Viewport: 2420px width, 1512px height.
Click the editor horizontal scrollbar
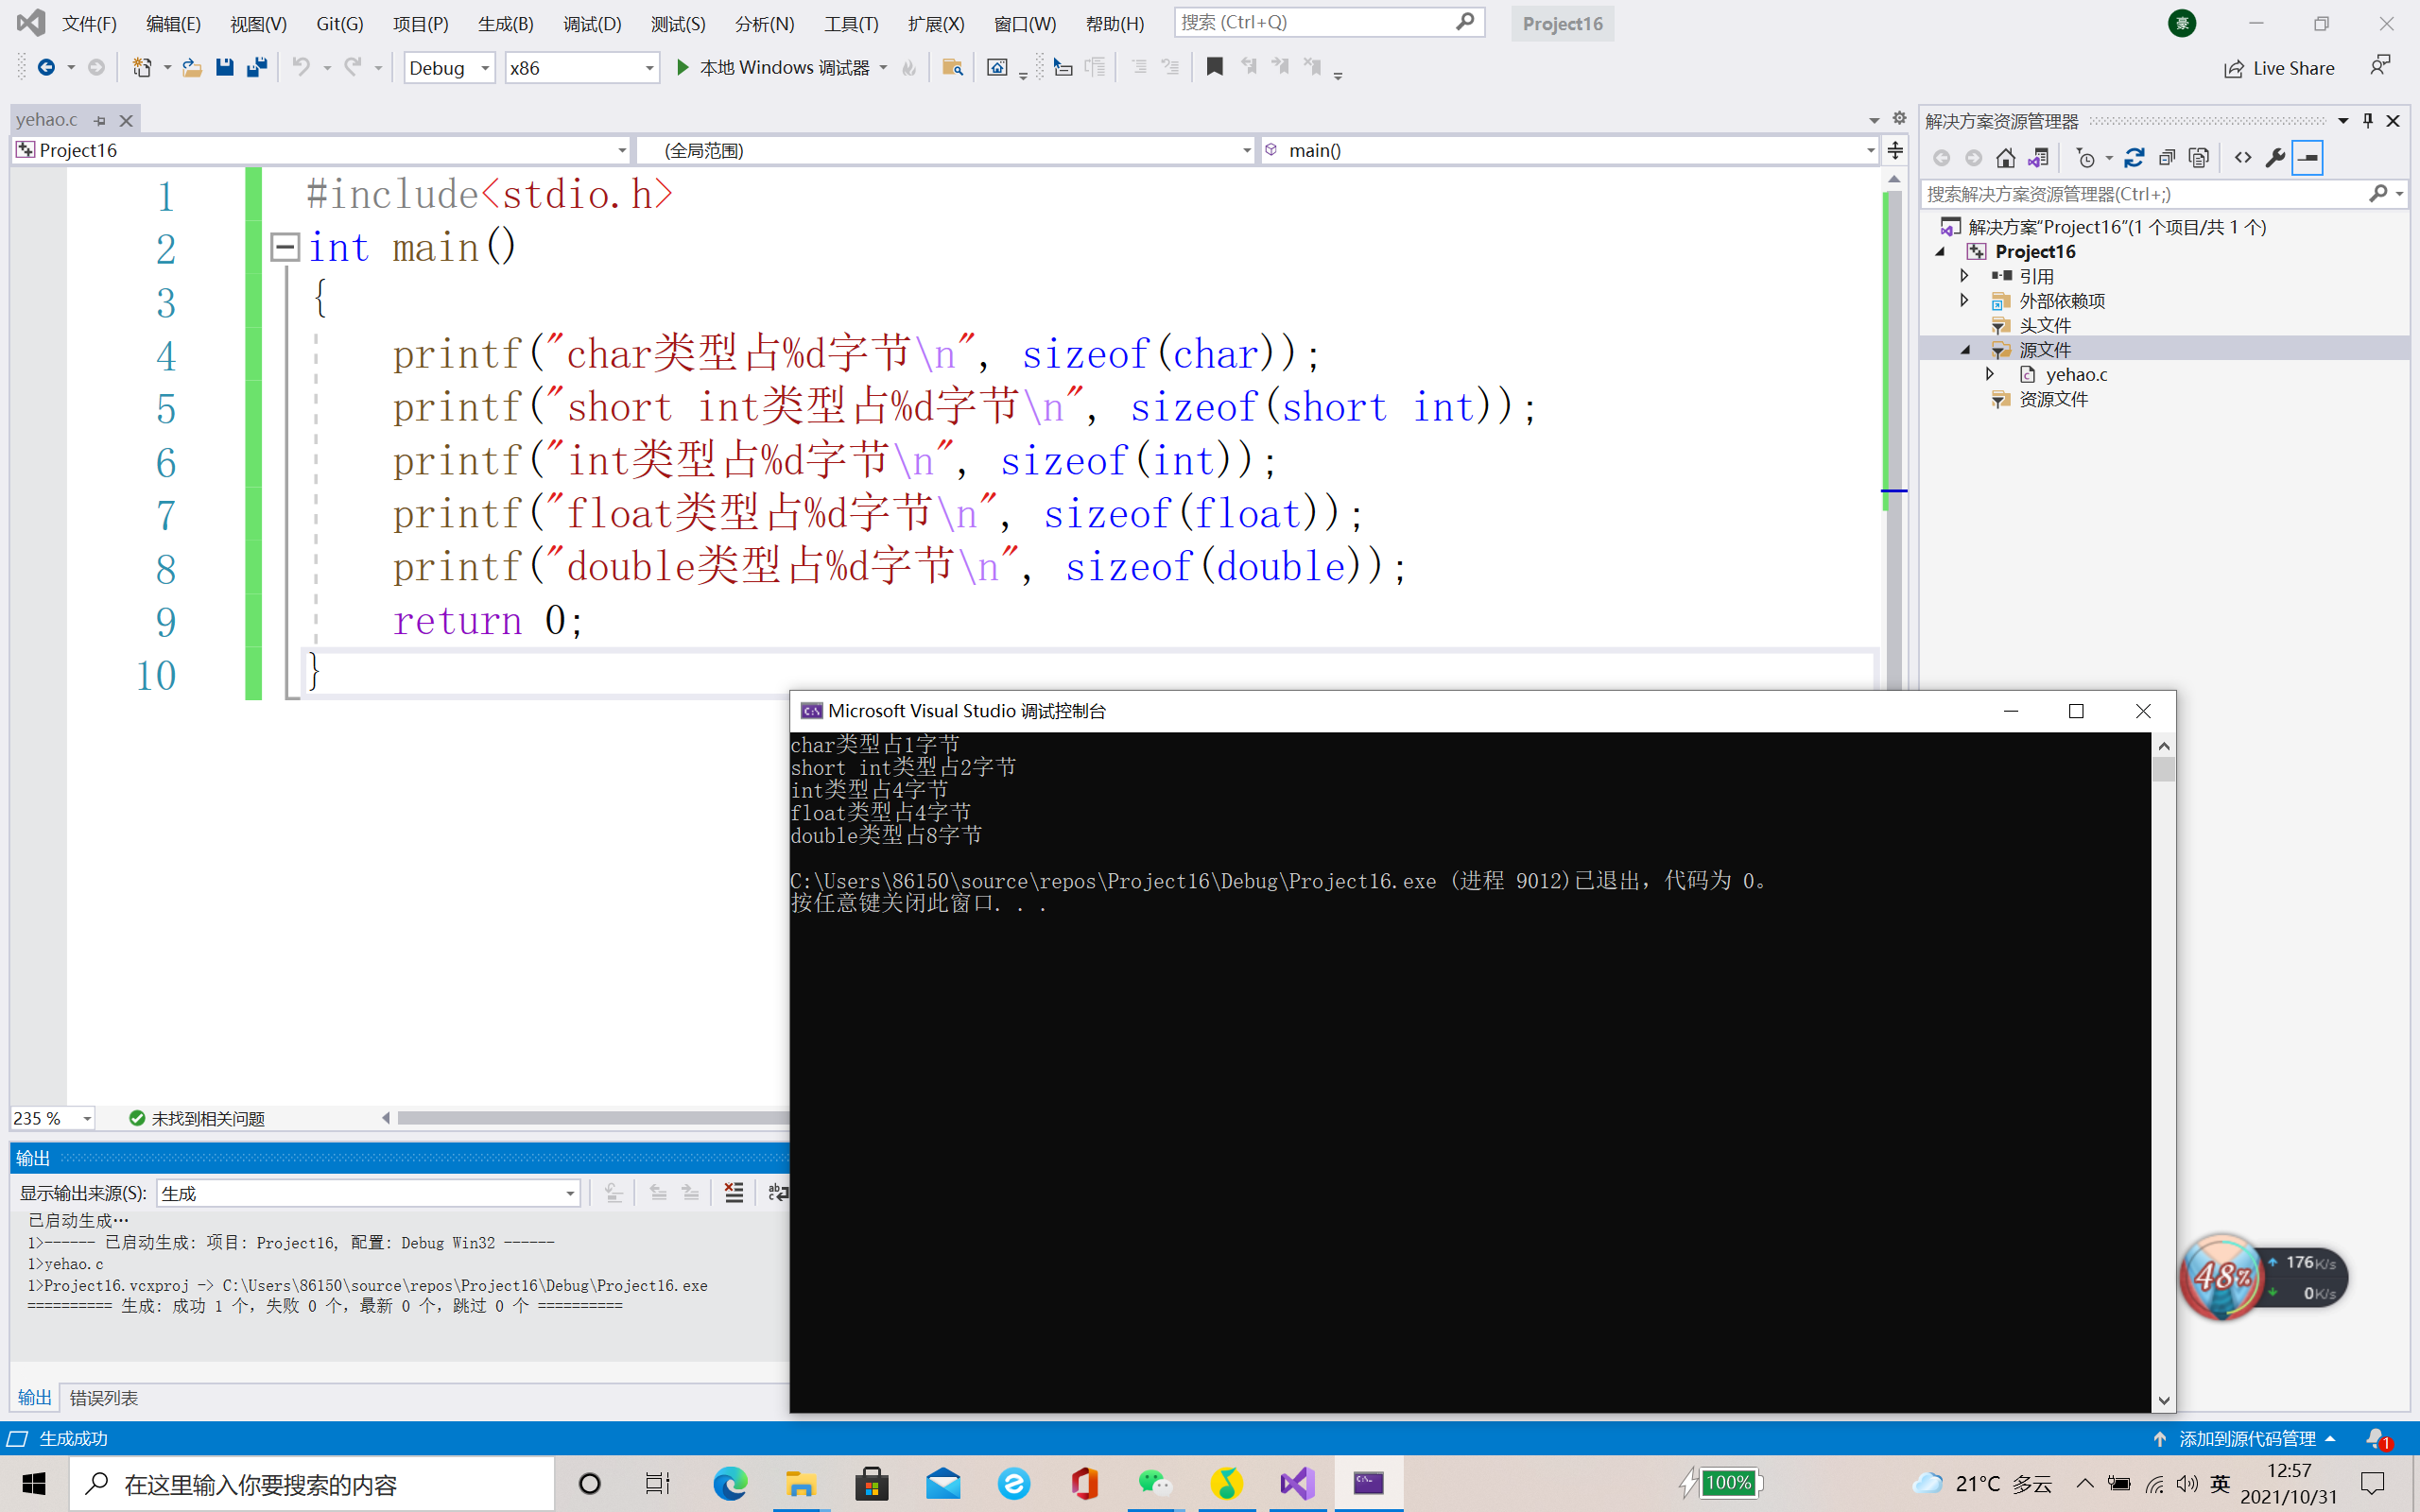(x=590, y=1118)
